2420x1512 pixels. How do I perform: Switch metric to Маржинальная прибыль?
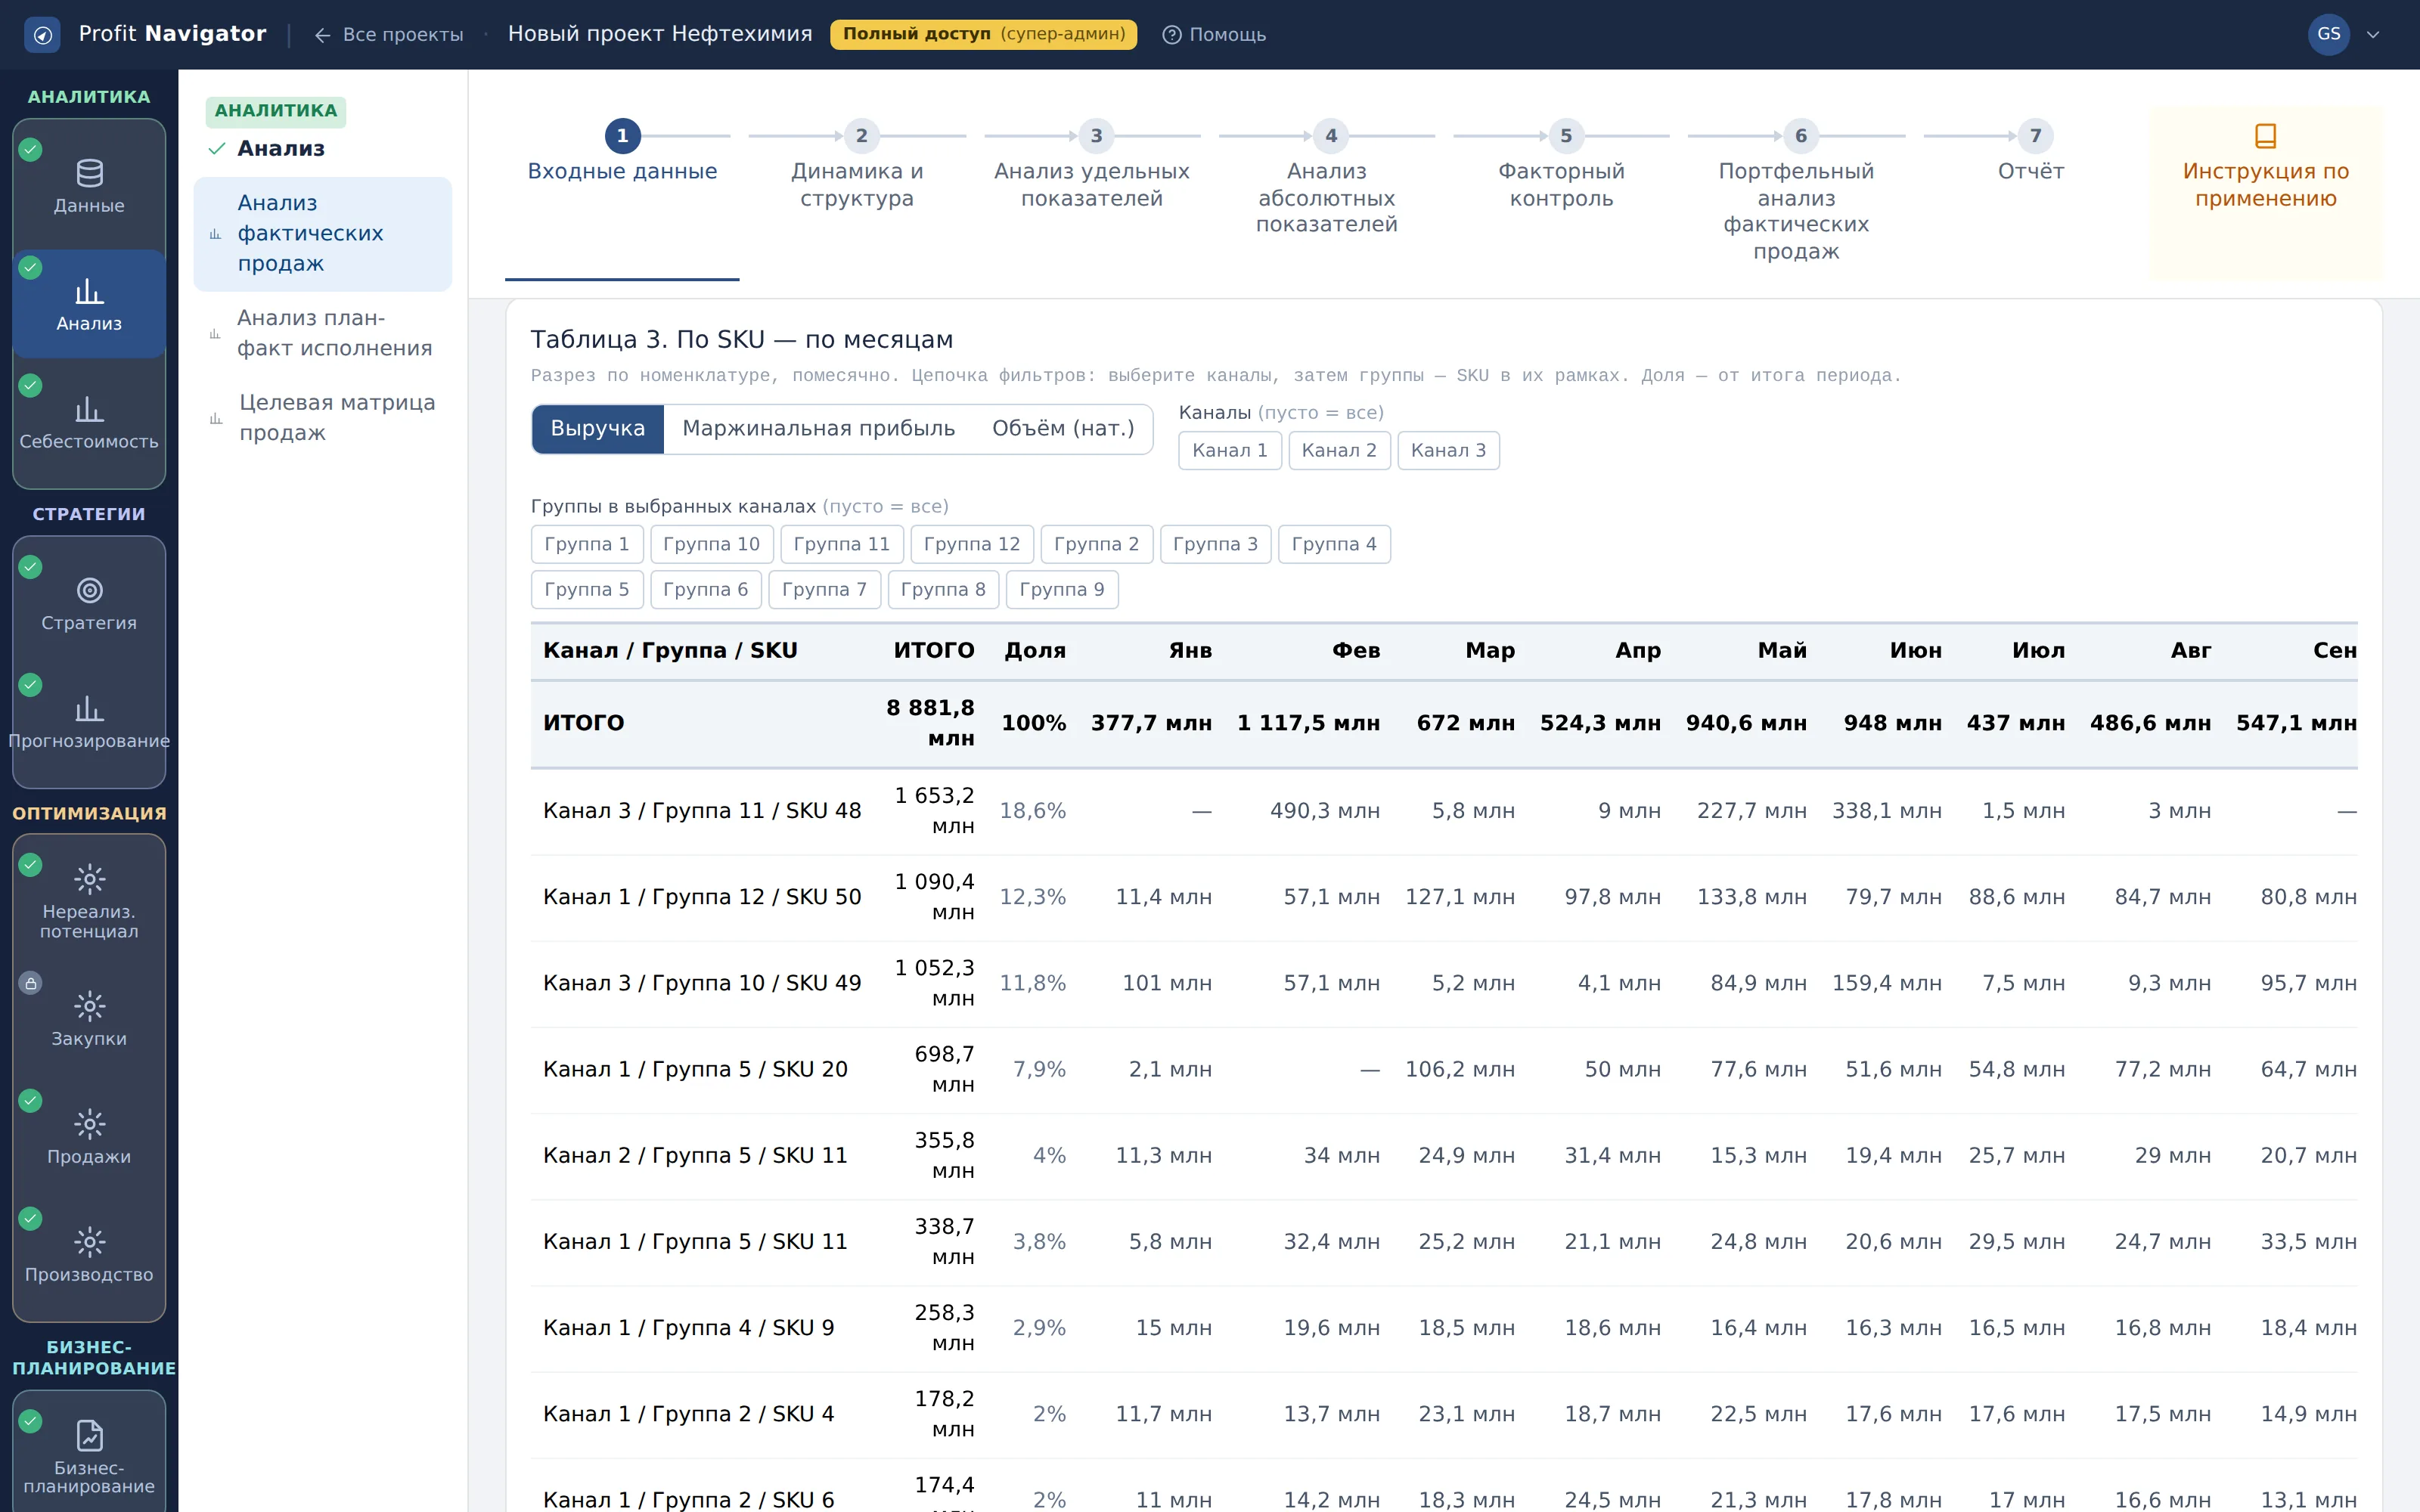point(818,429)
